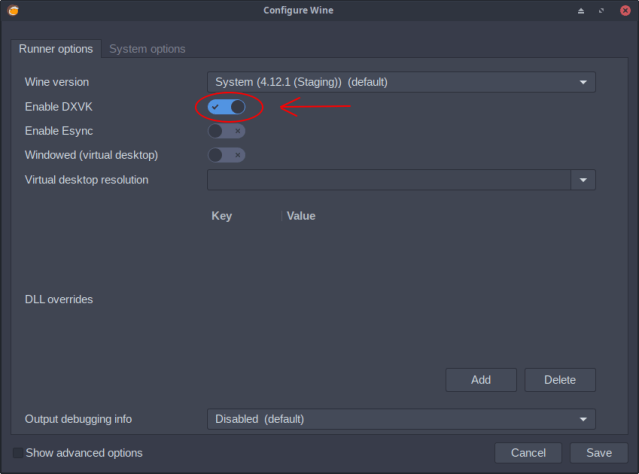Image resolution: width=639 pixels, height=474 pixels.
Task: Add a new DLL override
Action: (x=481, y=380)
